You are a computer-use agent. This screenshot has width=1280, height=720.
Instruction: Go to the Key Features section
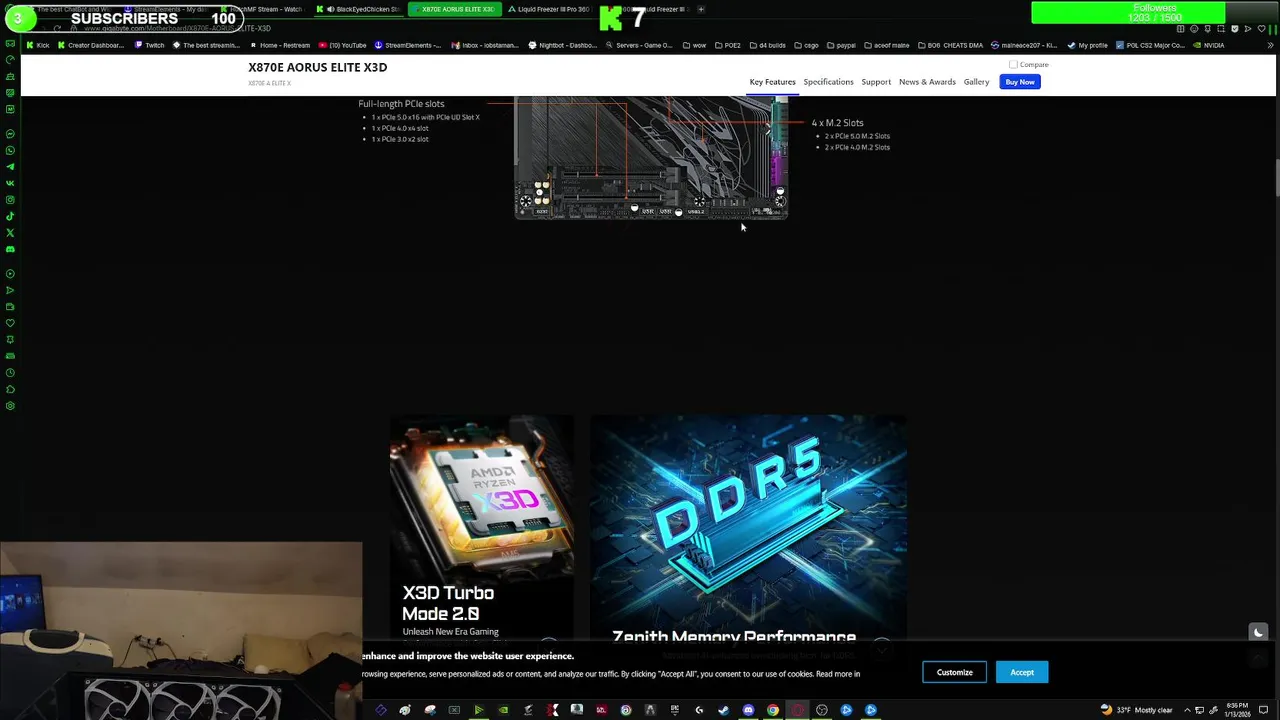coord(772,82)
